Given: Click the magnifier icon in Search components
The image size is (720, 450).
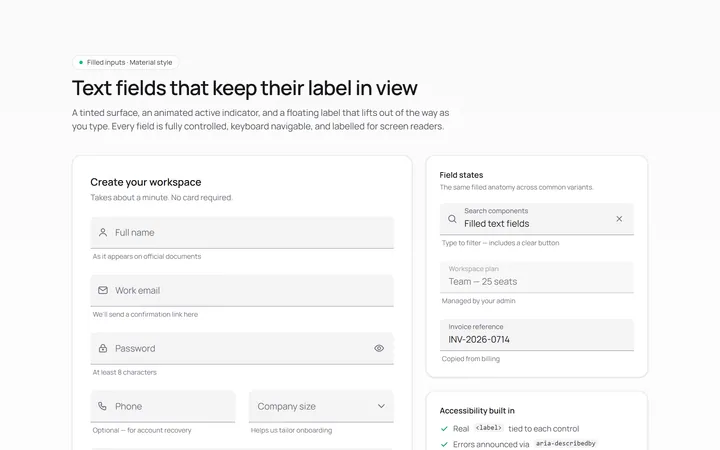Looking at the screenshot, I should pos(452,219).
